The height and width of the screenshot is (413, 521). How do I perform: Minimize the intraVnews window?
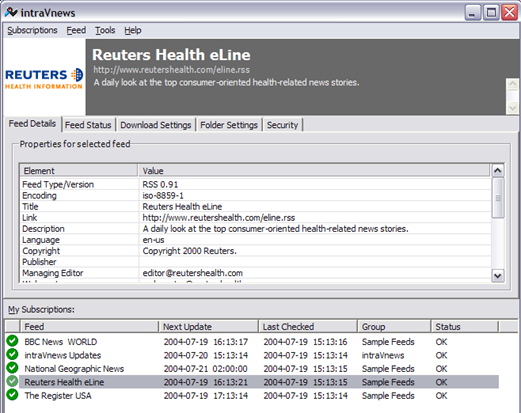point(473,13)
